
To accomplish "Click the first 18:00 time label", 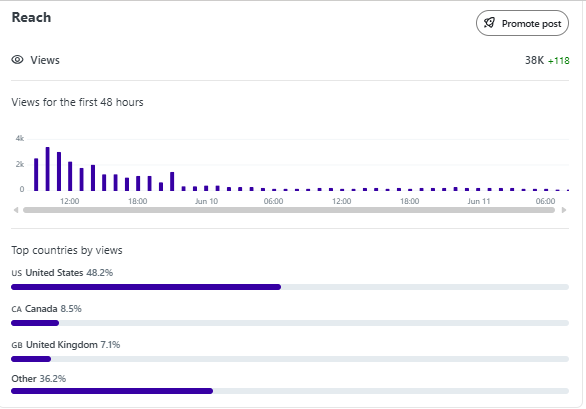I will 138,201.
